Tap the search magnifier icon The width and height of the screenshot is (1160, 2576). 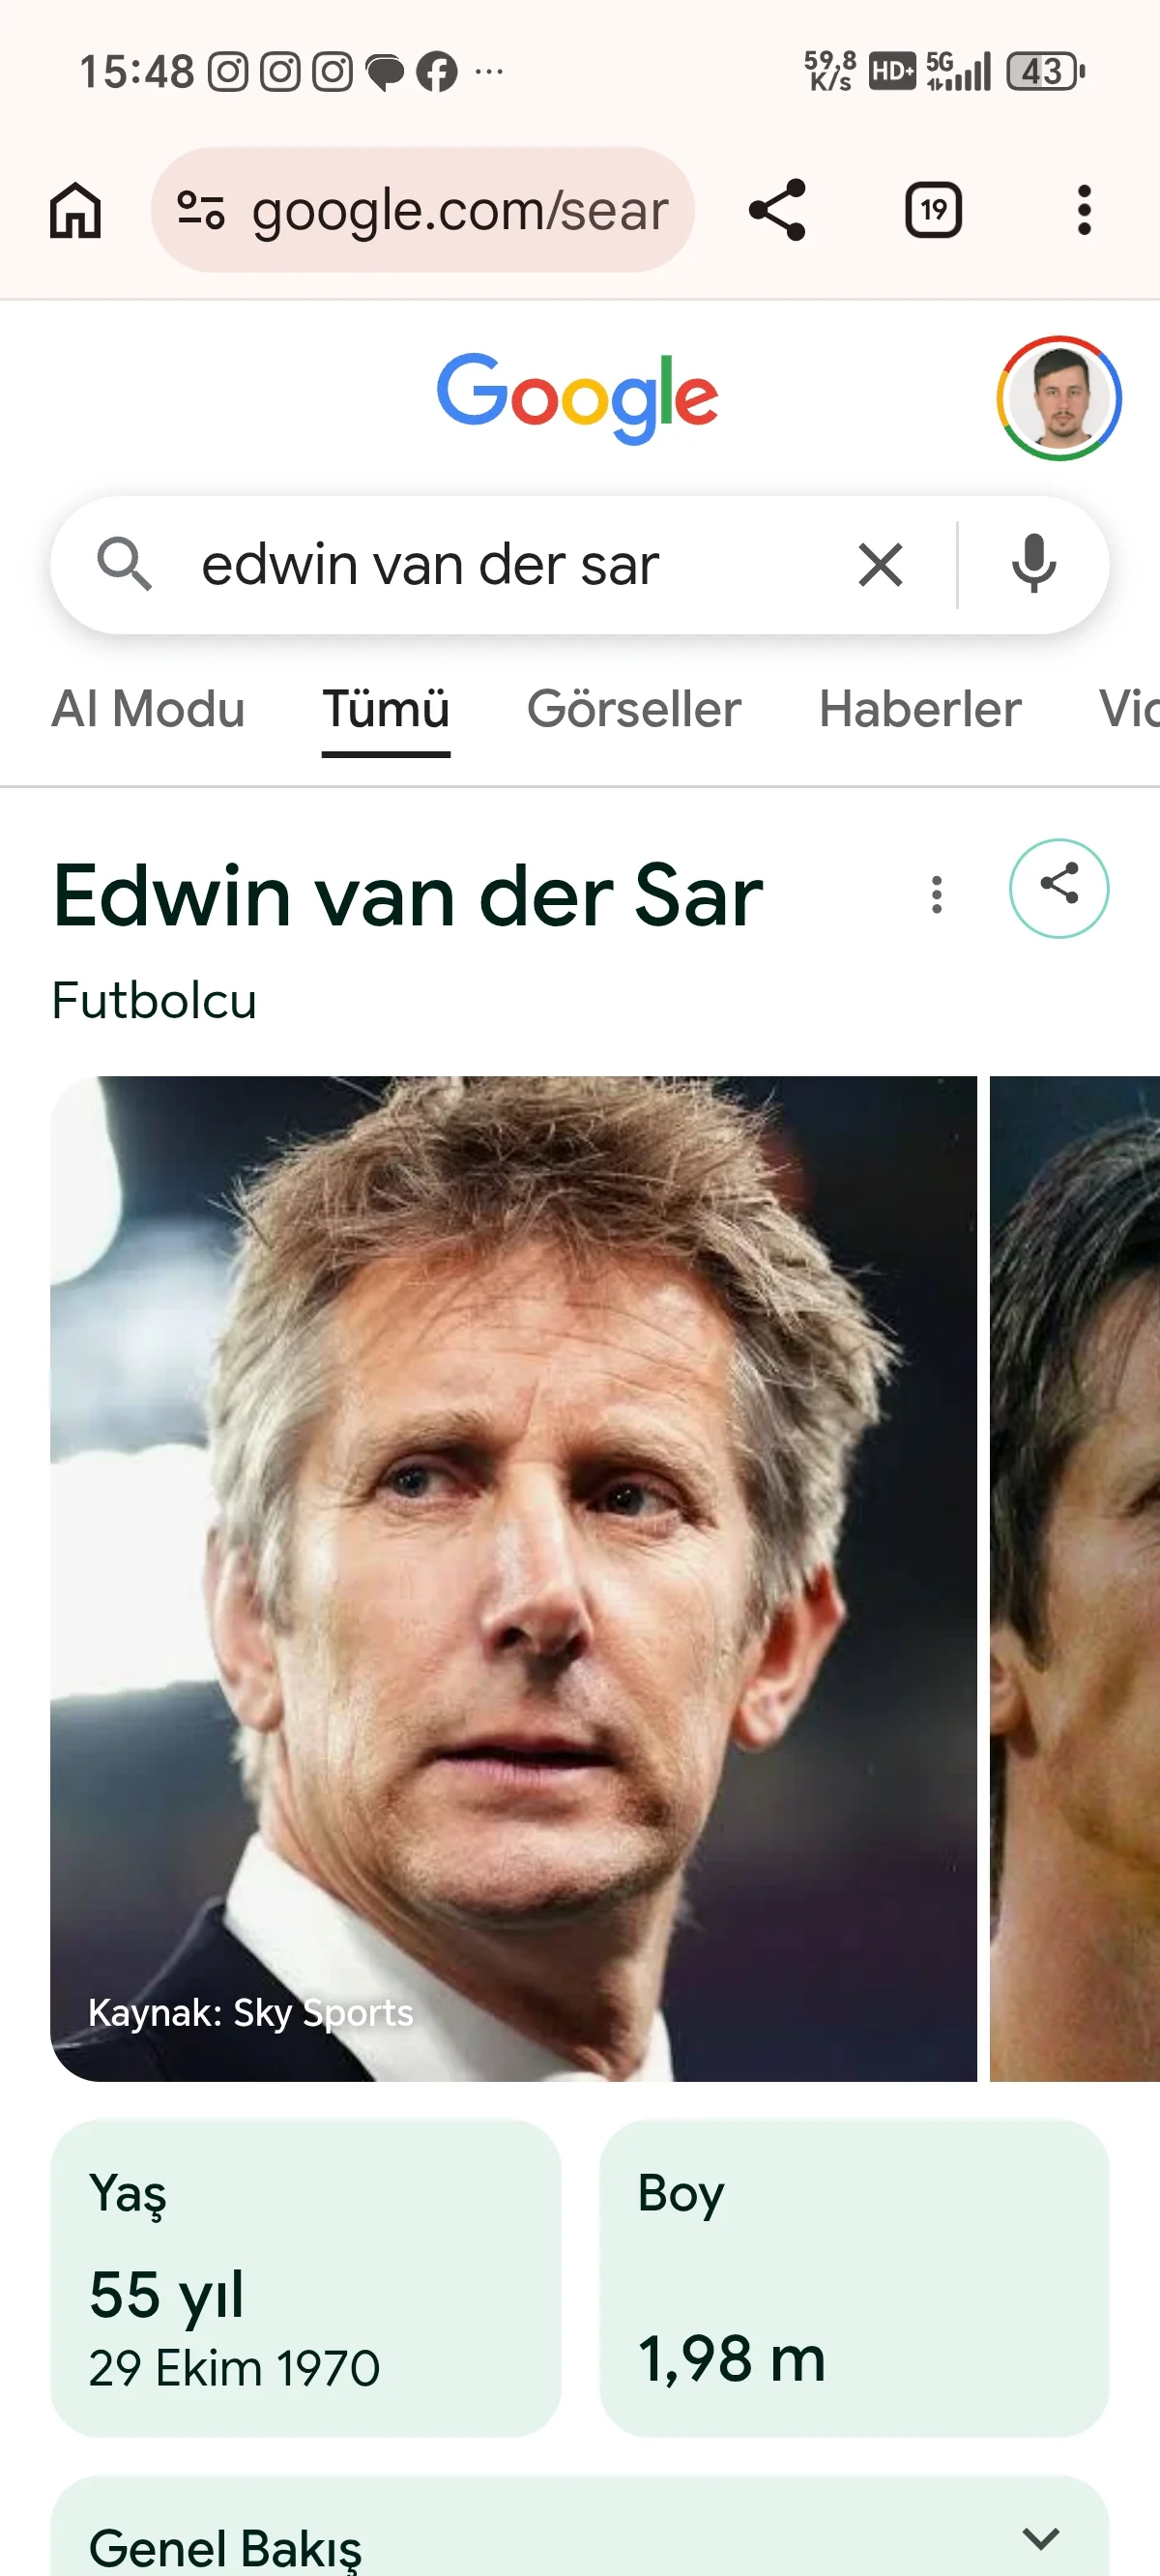click(x=124, y=564)
